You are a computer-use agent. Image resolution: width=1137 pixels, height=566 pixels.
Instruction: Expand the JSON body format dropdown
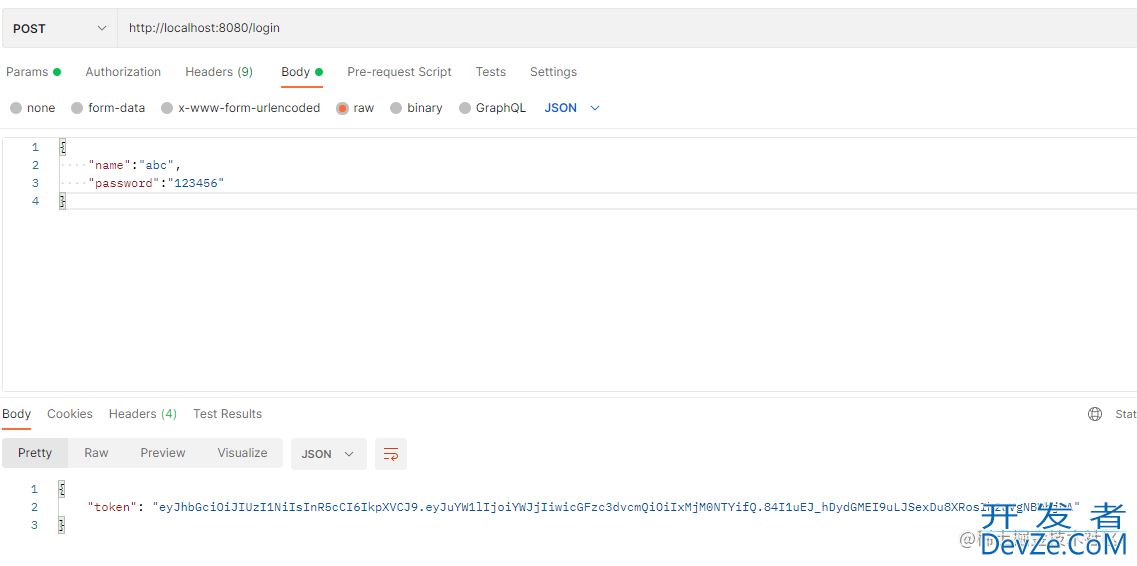tap(572, 108)
